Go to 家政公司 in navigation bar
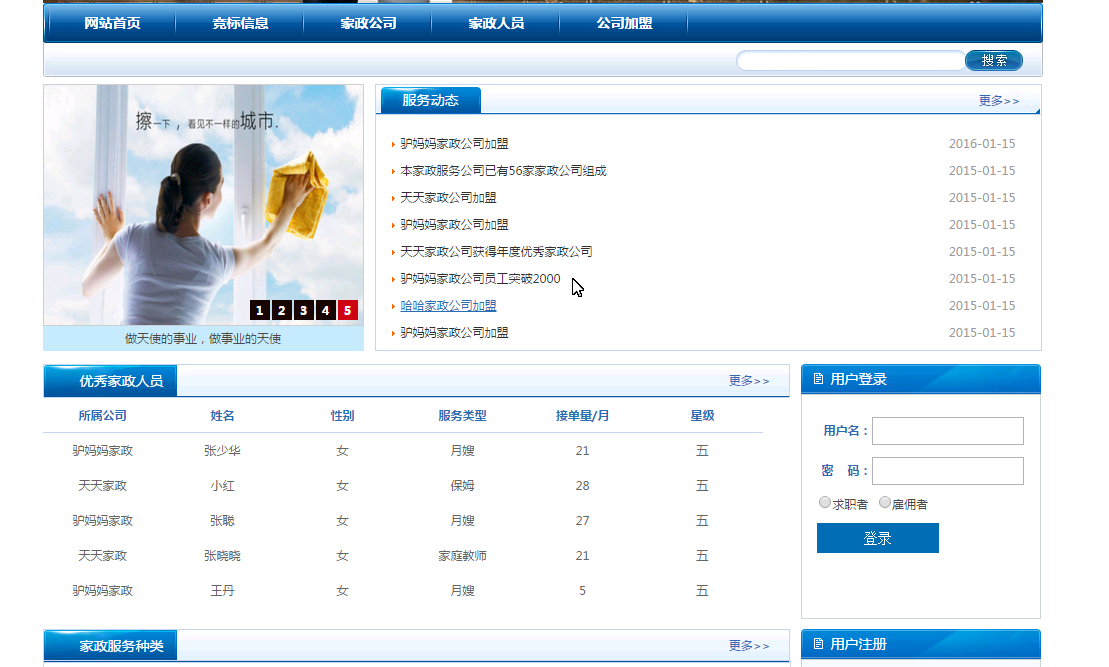The width and height of the screenshot is (1109, 667). pyautogui.click(x=368, y=23)
